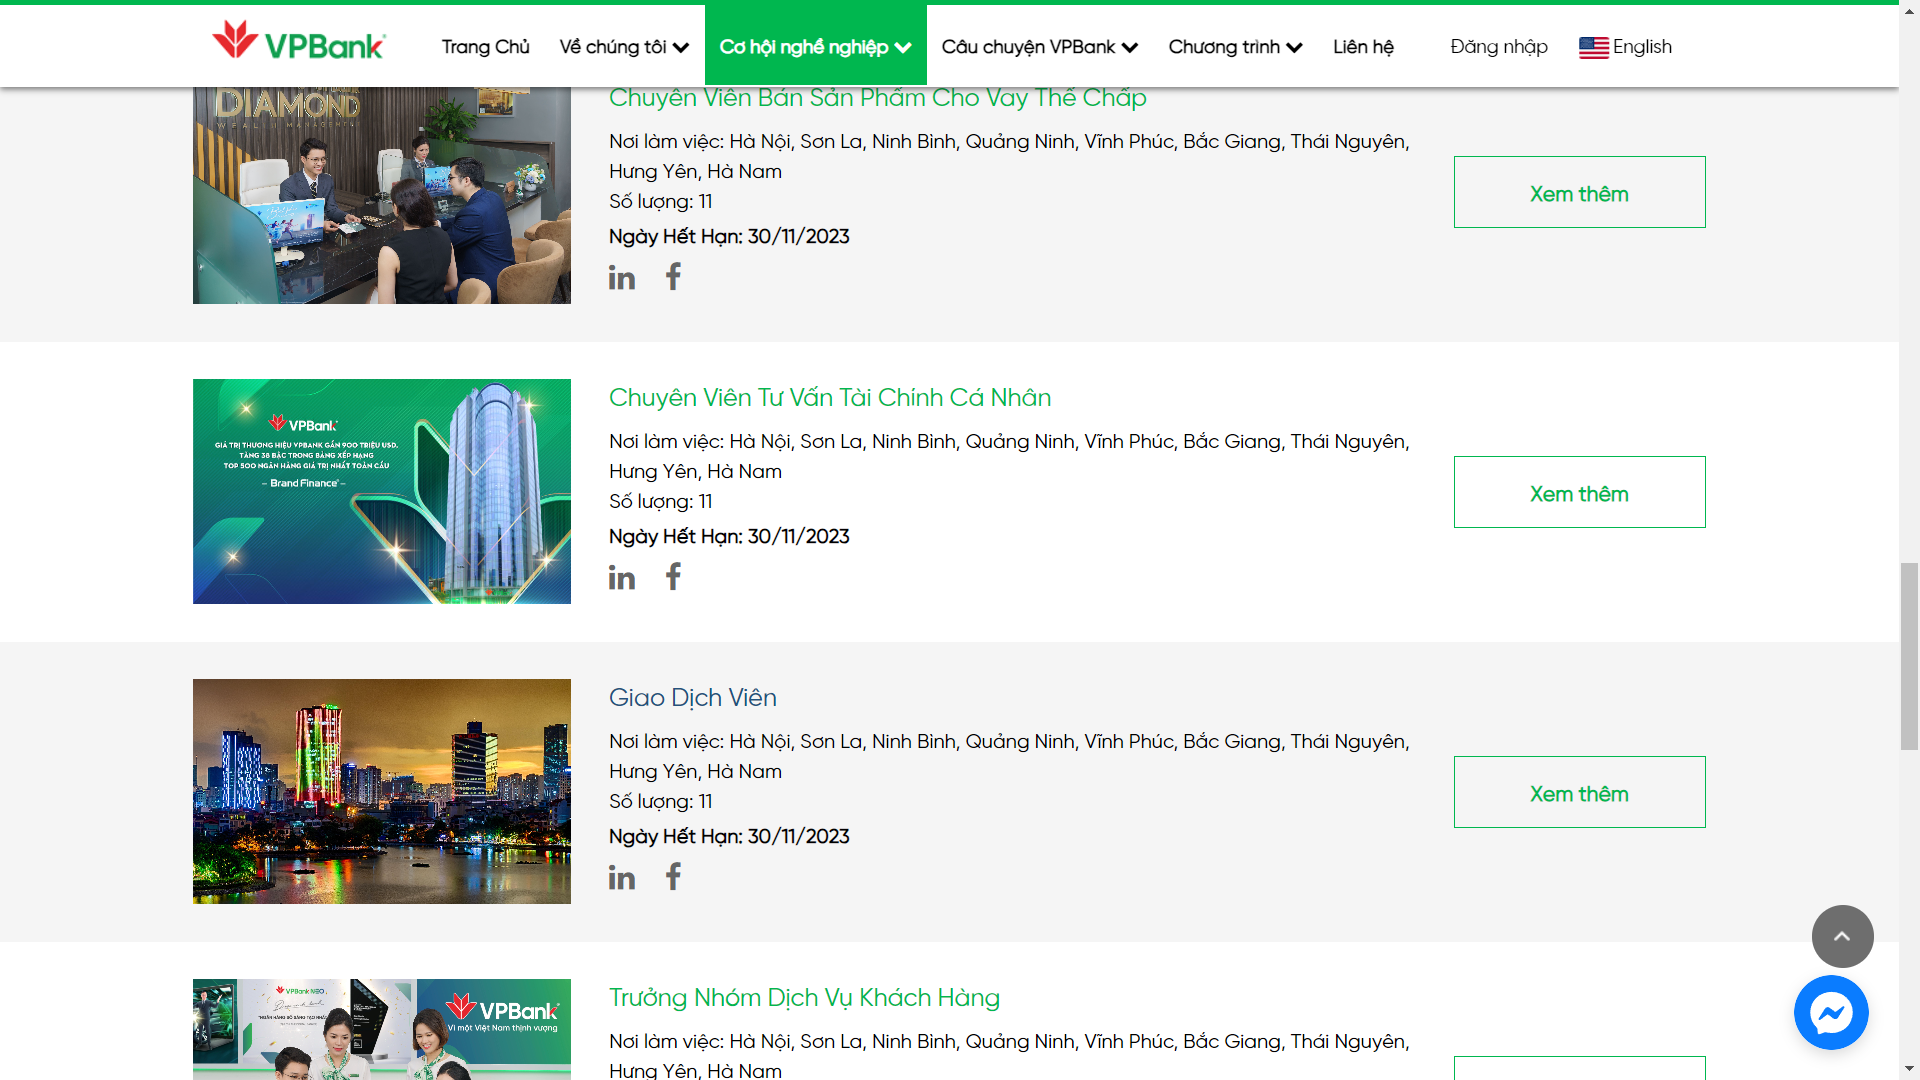Image resolution: width=1920 pixels, height=1080 pixels.
Task: Expand the Về chúng tôi dropdown
Action: [x=624, y=47]
